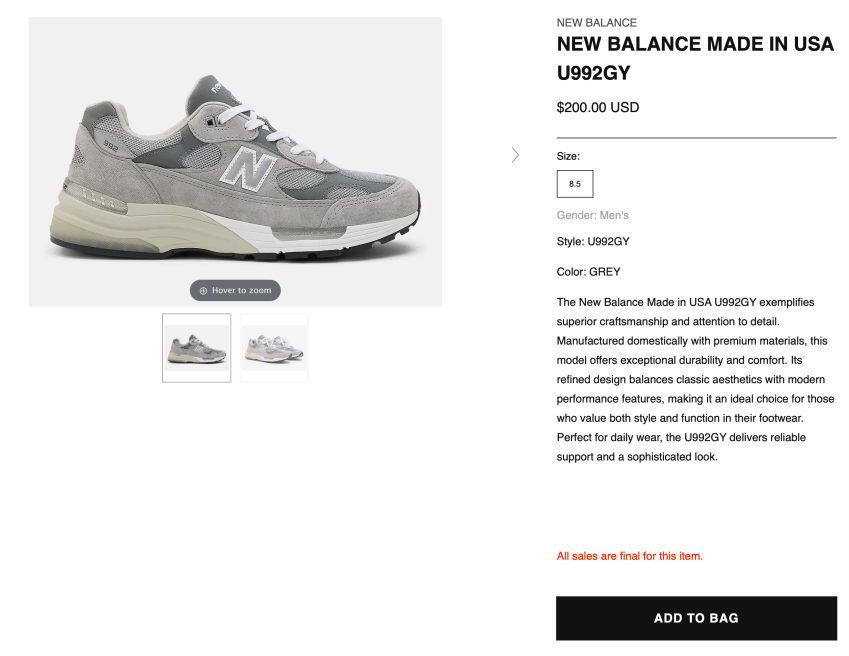Click the product title 'NEW BALANCE MADE IN USA U992GY'
This screenshot has height=656, width=849.
[x=695, y=58]
